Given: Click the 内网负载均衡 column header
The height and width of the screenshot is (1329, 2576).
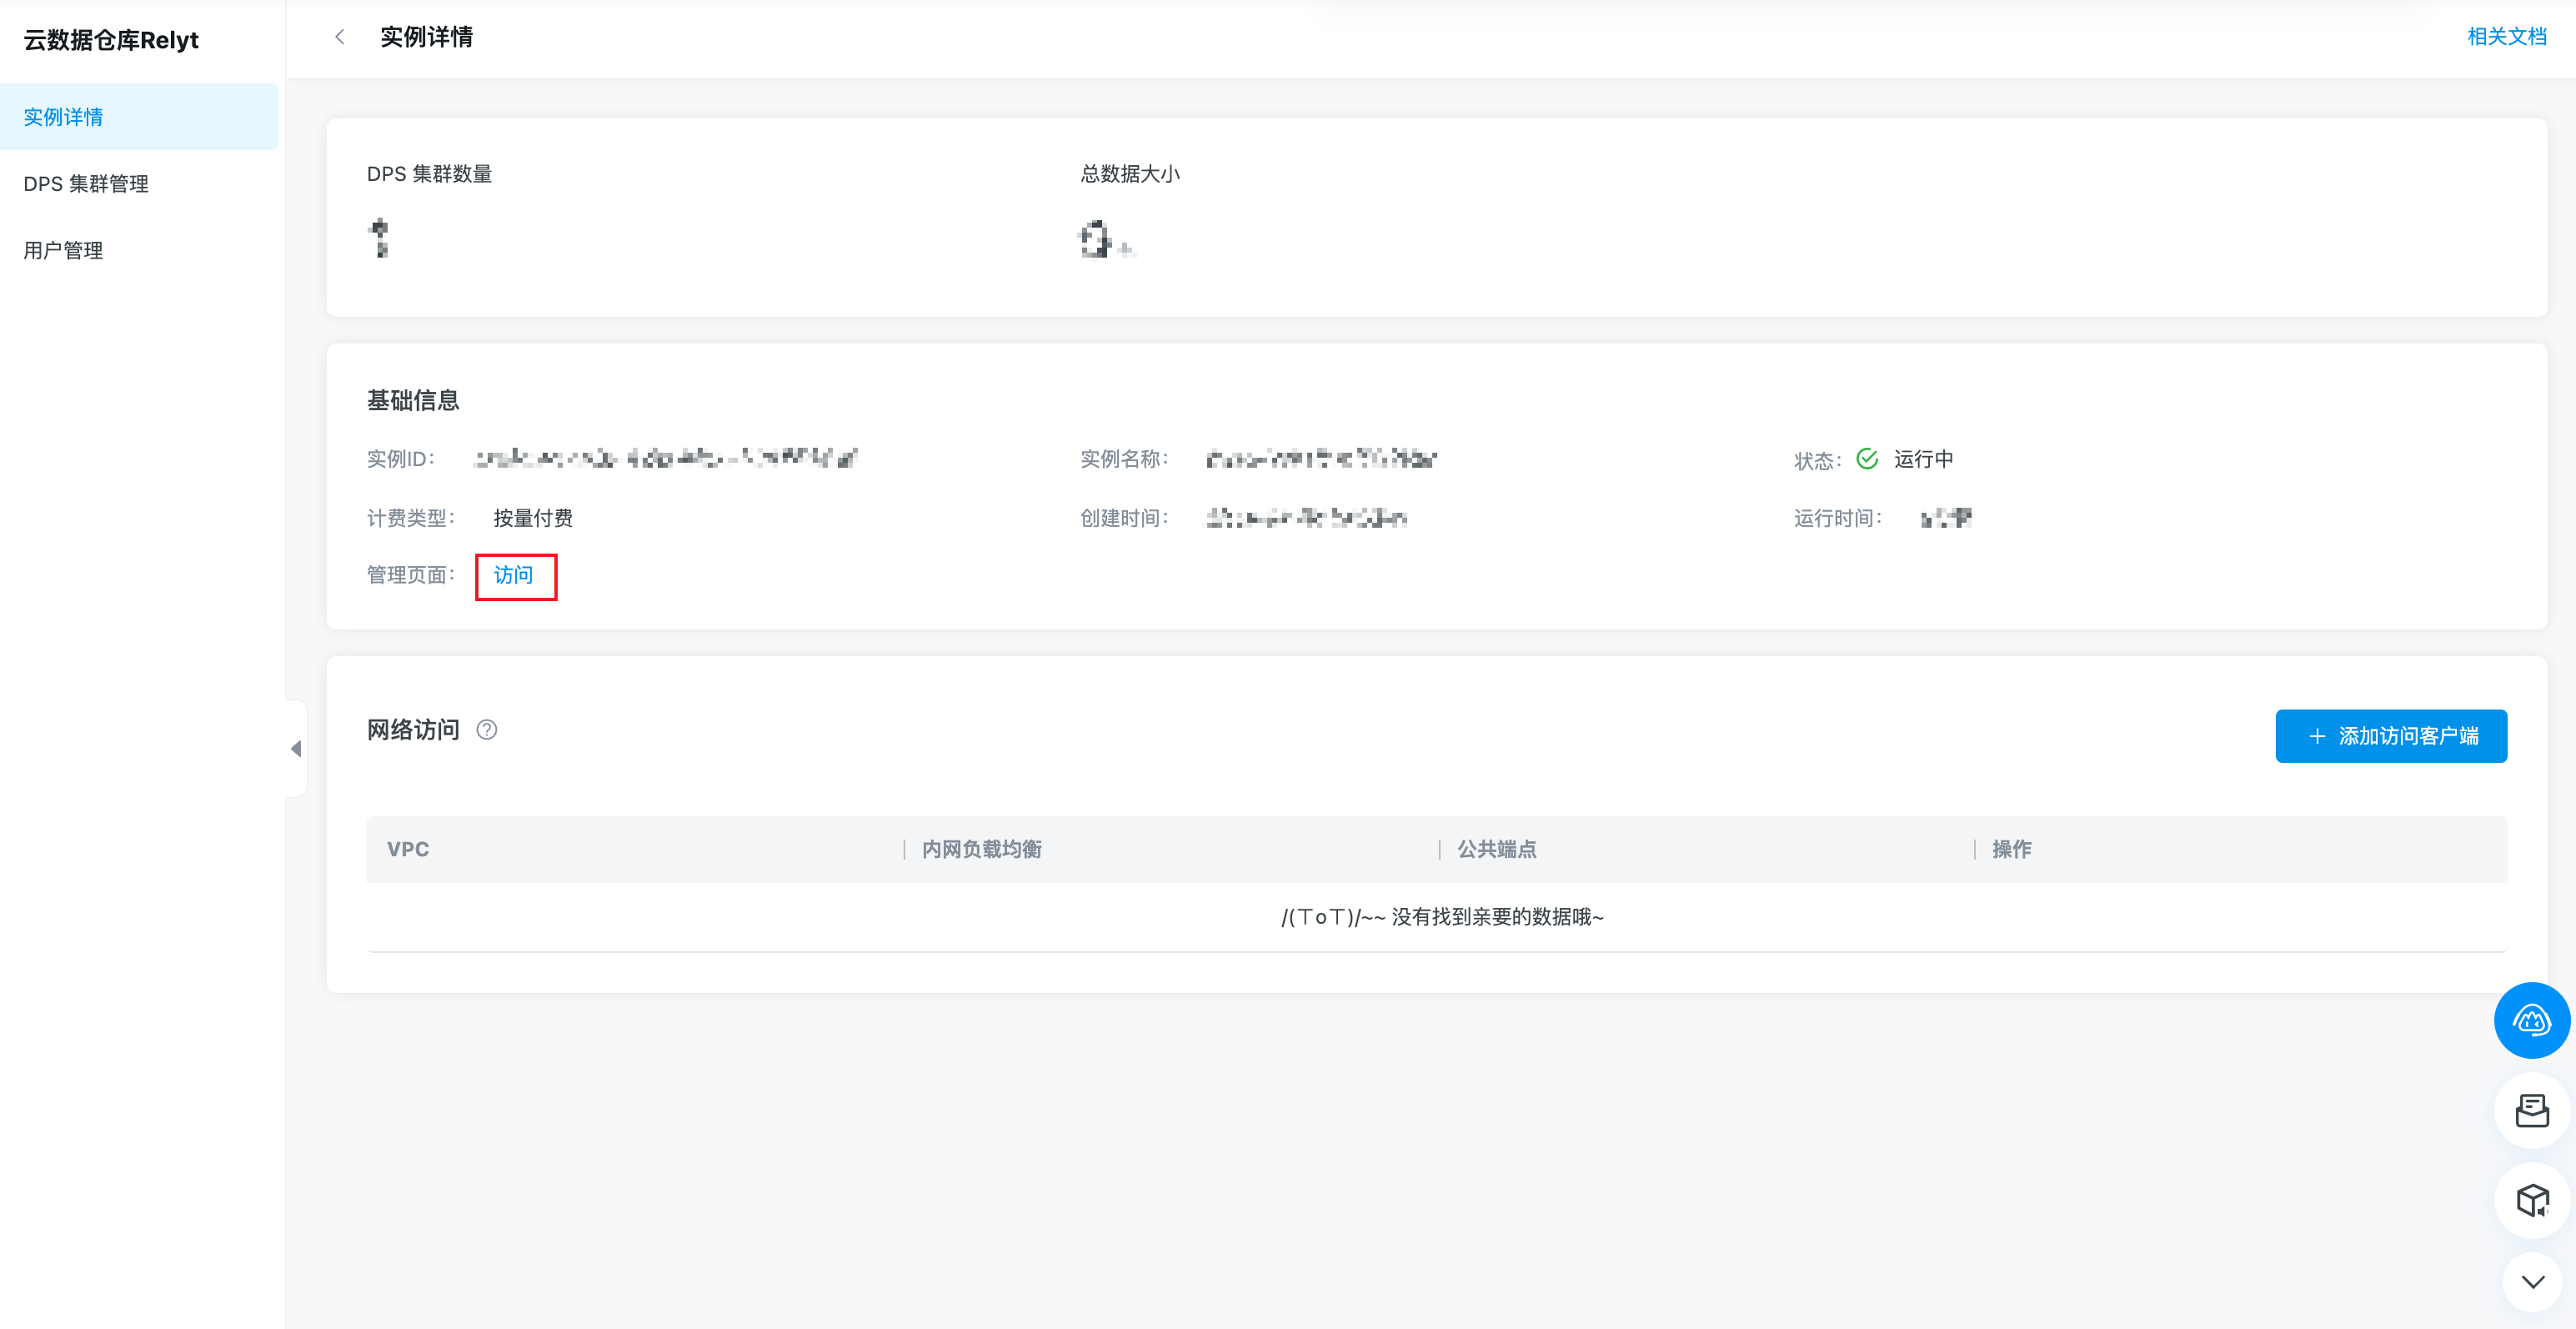Looking at the screenshot, I should tap(981, 849).
